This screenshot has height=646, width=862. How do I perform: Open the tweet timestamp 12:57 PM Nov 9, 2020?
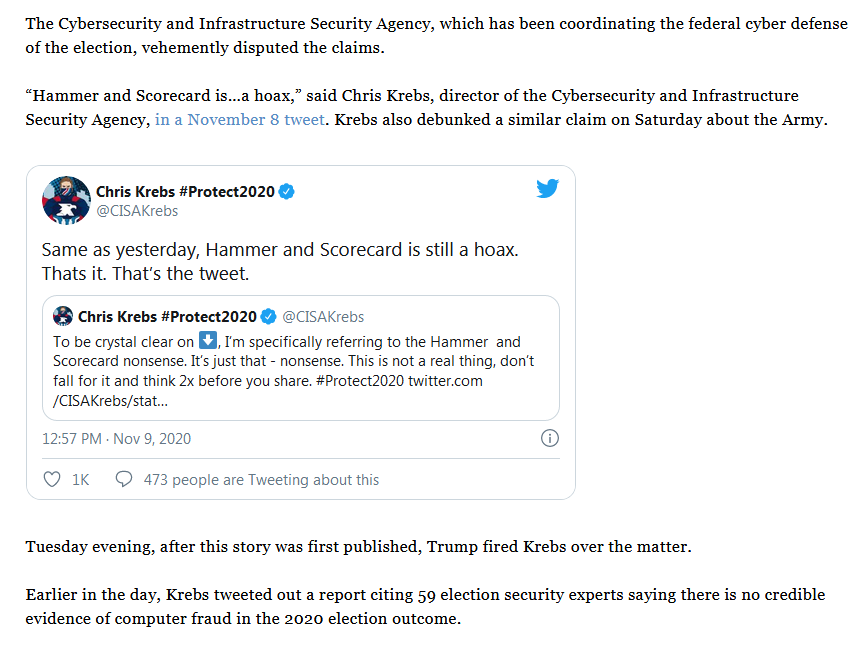click(116, 439)
